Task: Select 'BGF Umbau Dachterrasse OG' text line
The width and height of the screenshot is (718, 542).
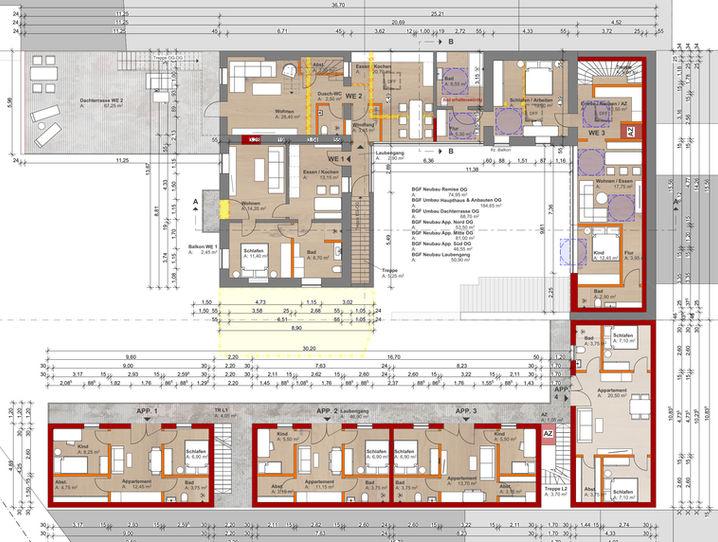Action: [445, 211]
